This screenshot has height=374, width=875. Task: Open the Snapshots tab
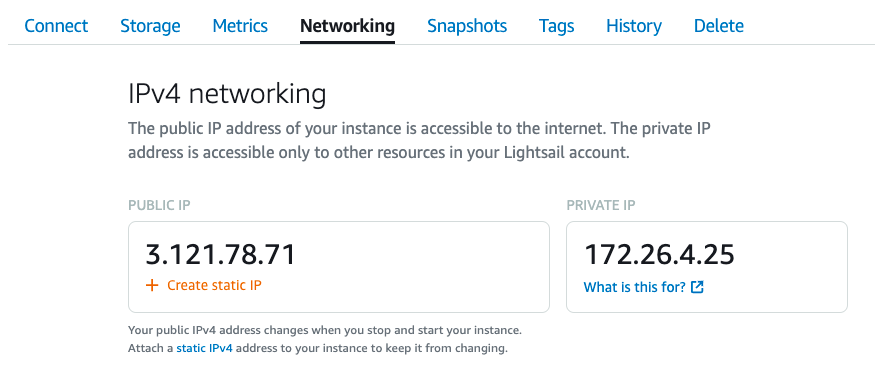click(467, 26)
